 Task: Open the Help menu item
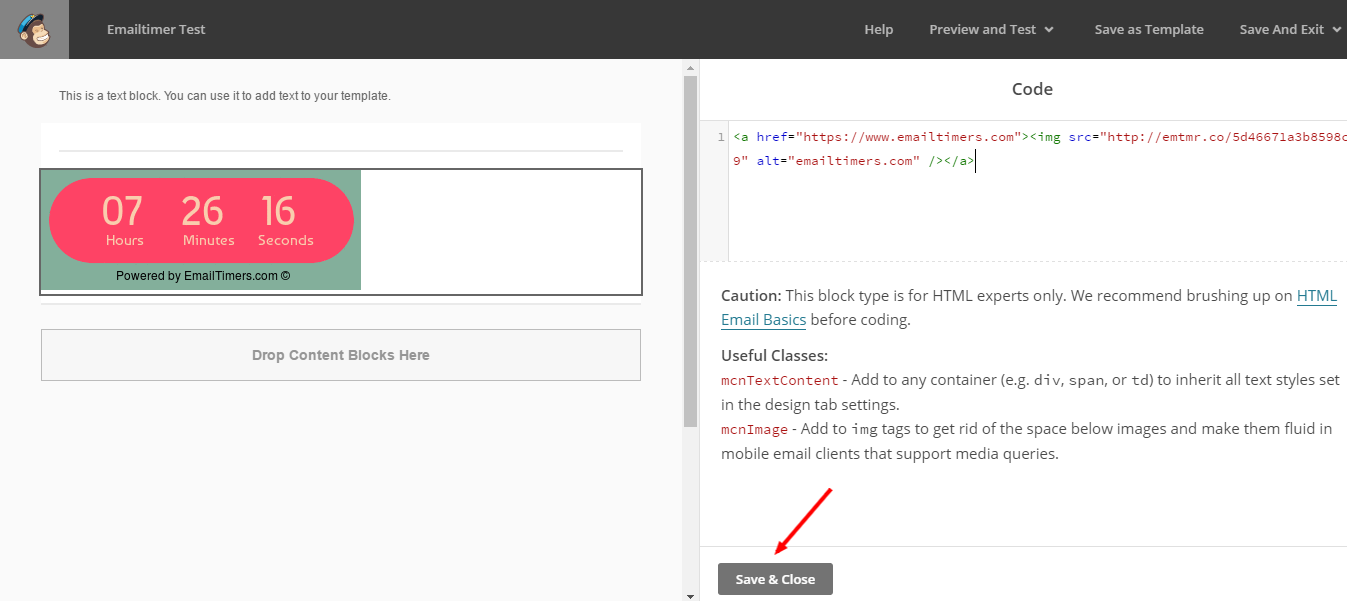coord(878,29)
